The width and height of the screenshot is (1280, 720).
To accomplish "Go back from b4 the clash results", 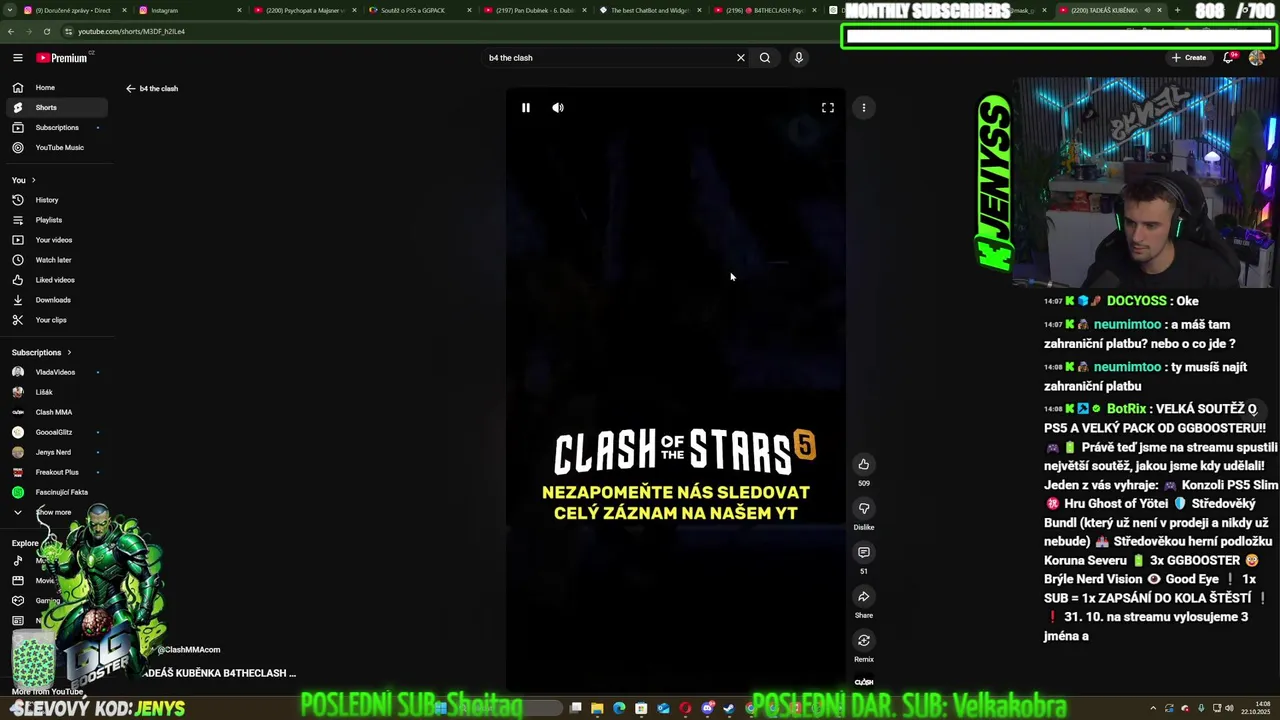I will pos(130,88).
